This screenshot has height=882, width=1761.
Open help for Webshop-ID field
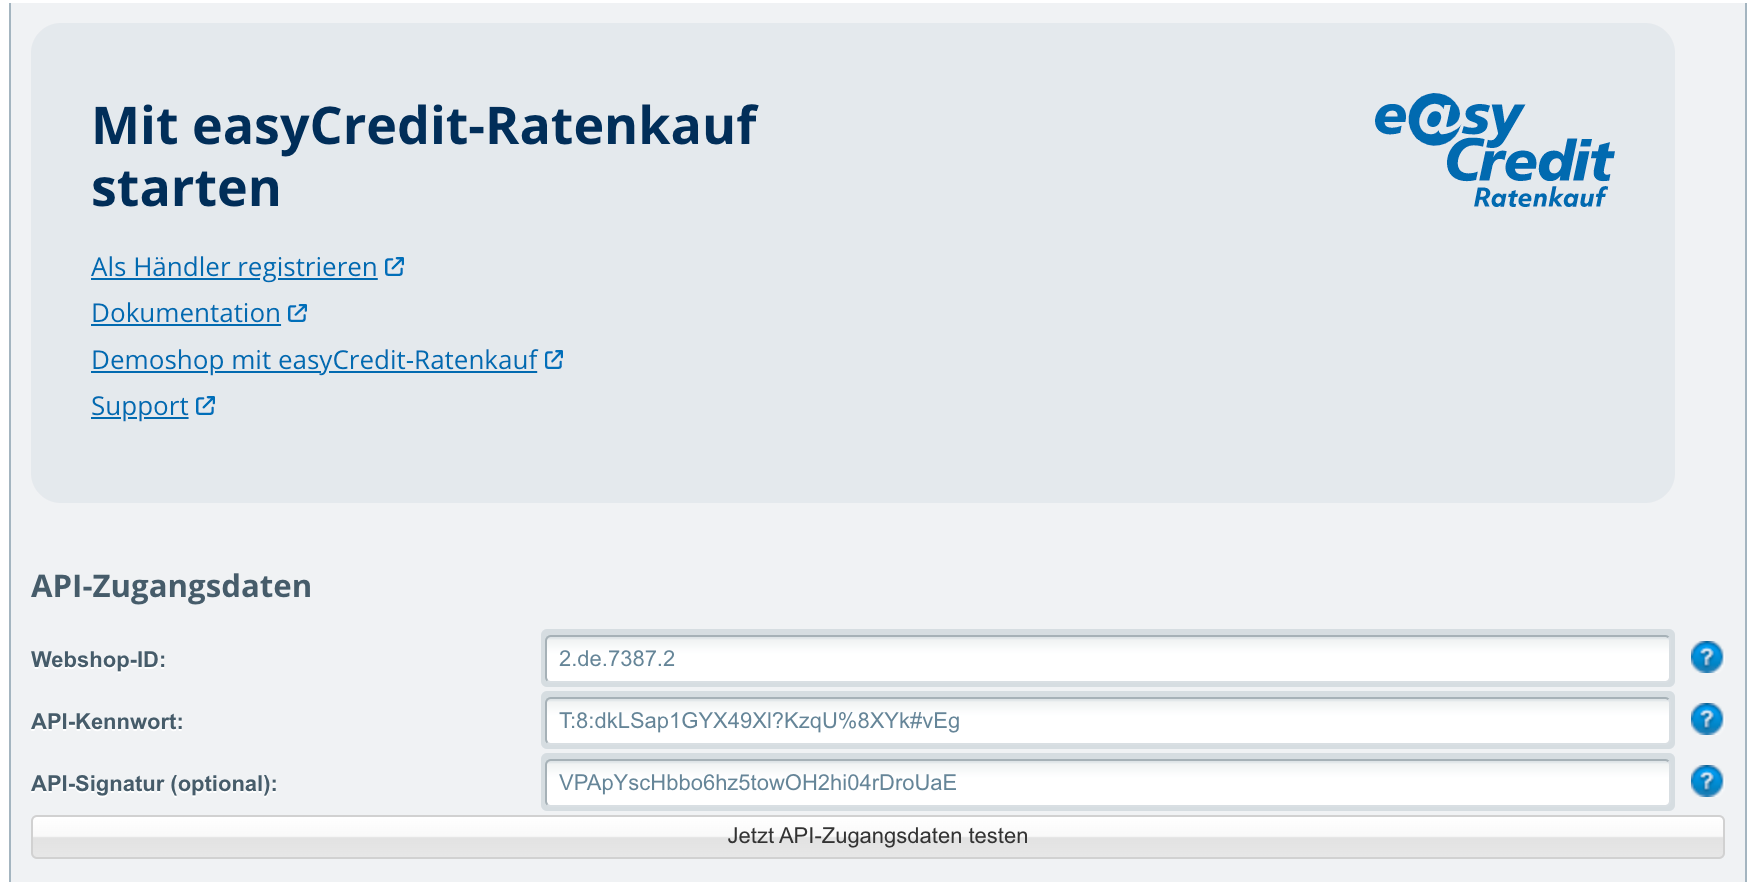point(1706,658)
